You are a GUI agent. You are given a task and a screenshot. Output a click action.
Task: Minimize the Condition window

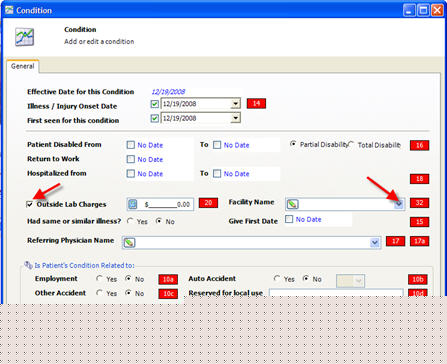coord(409,10)
